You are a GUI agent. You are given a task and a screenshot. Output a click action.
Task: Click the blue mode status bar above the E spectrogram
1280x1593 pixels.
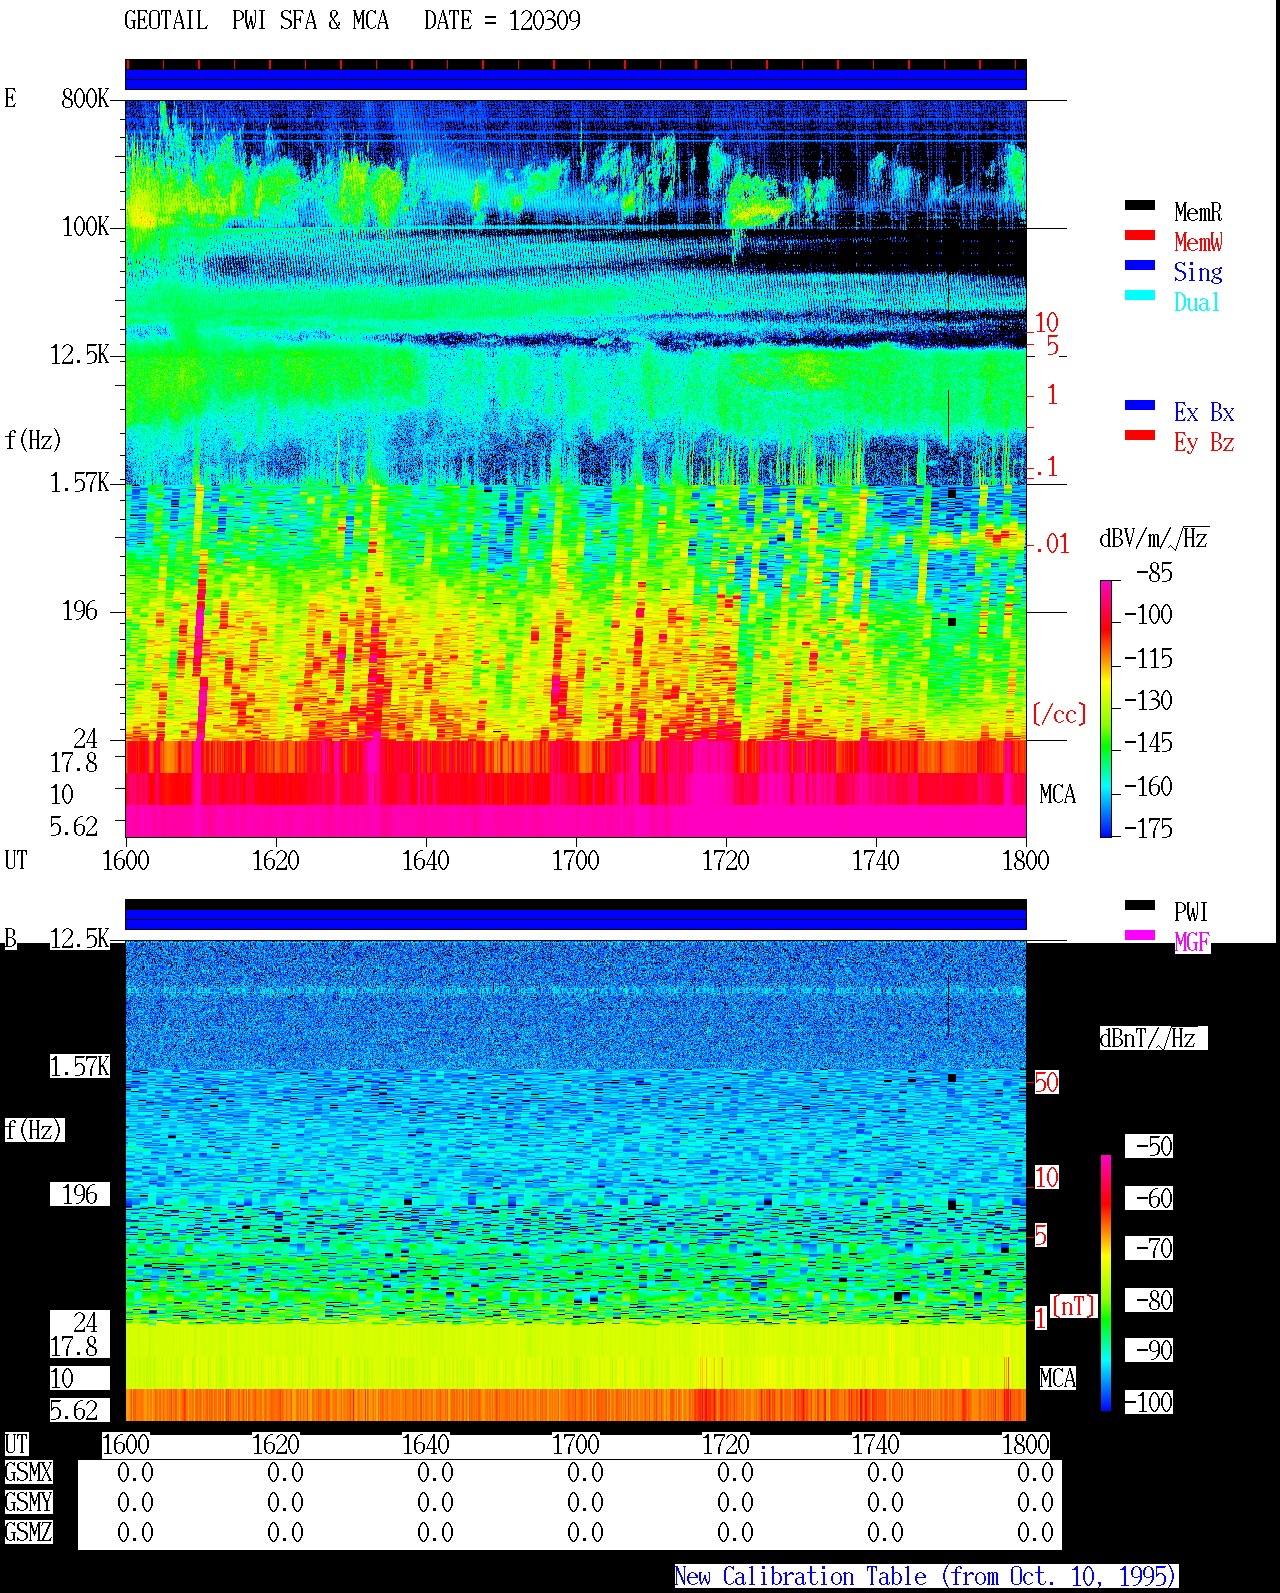pos(575,79)
